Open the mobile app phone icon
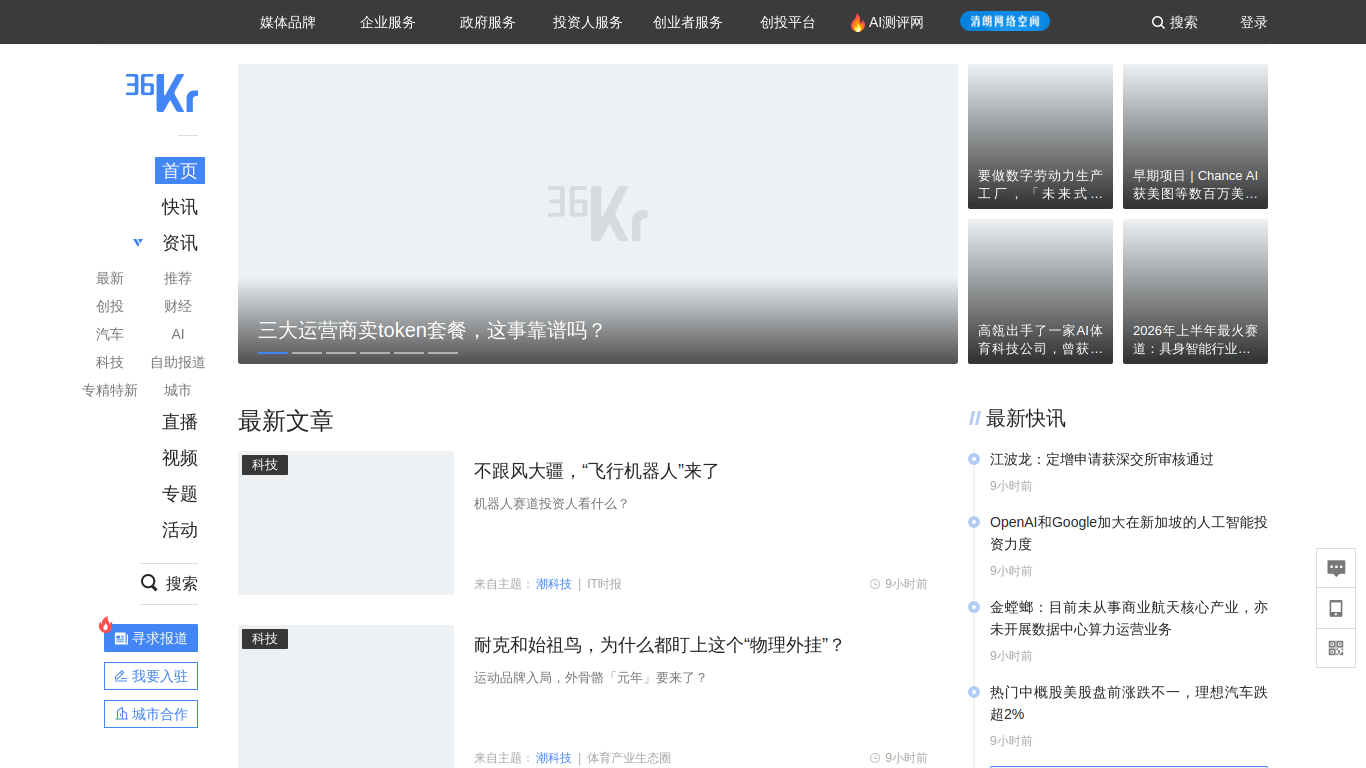1366x768 pixels. point(1336,608)
